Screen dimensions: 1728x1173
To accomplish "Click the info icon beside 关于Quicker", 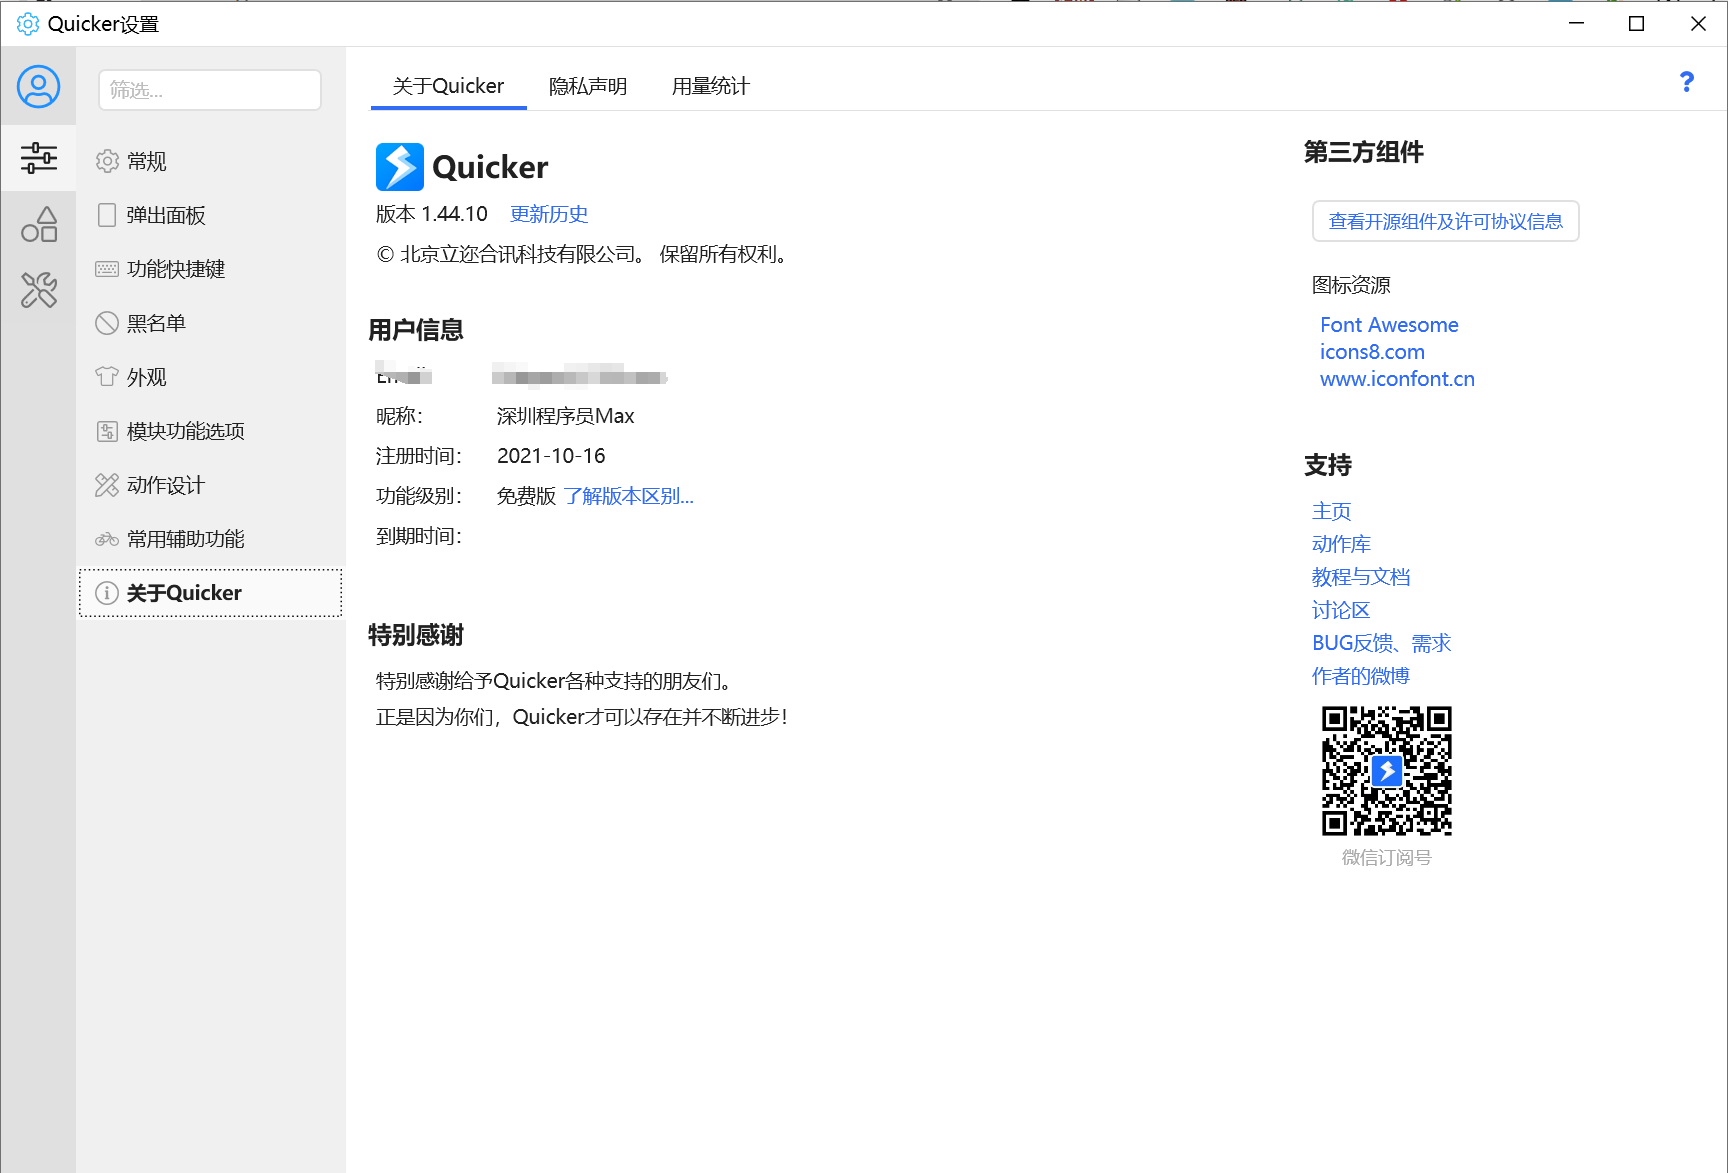I will 107,593.
